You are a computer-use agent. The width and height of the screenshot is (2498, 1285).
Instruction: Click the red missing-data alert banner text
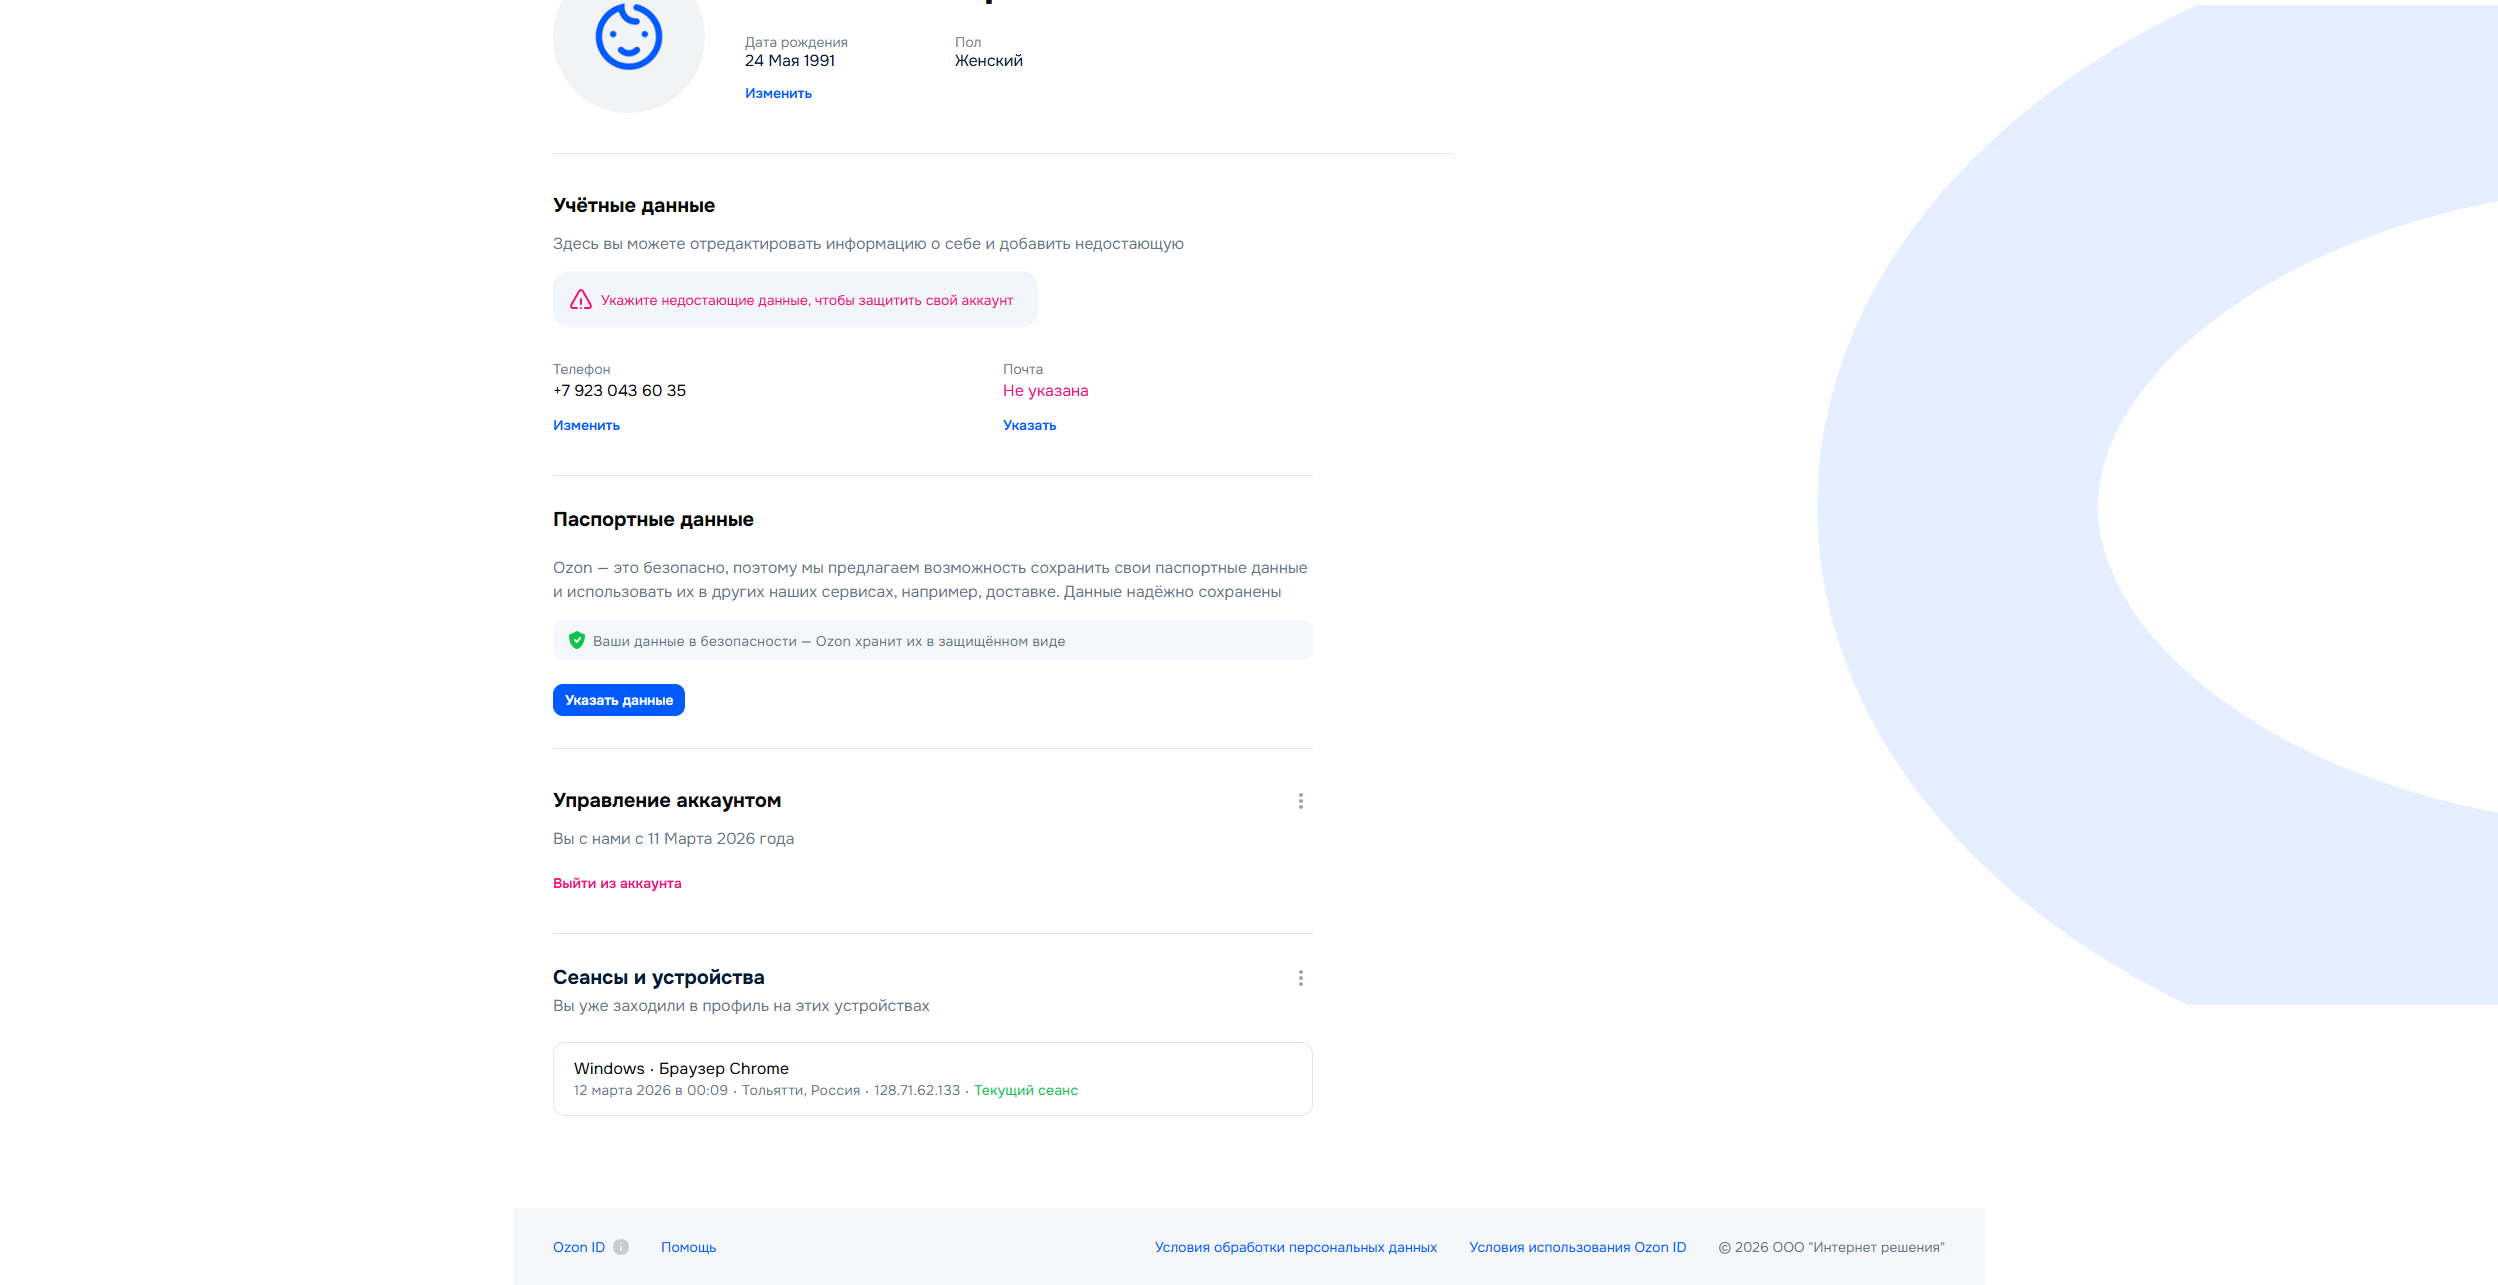click(806, 300)
